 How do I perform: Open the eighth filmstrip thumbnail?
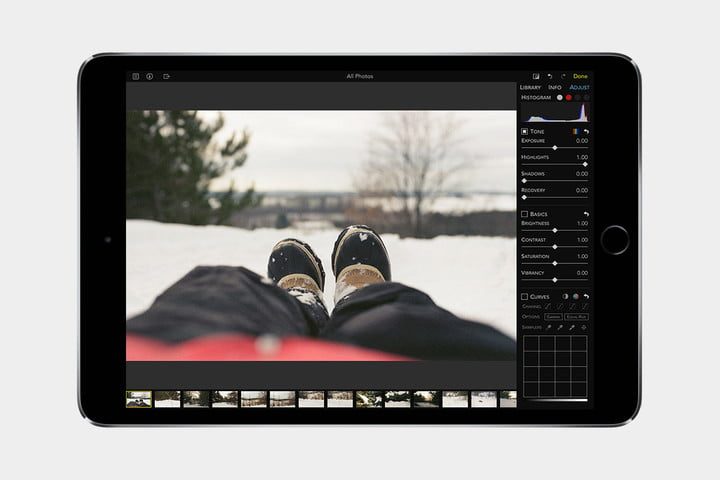coord(340,399)
